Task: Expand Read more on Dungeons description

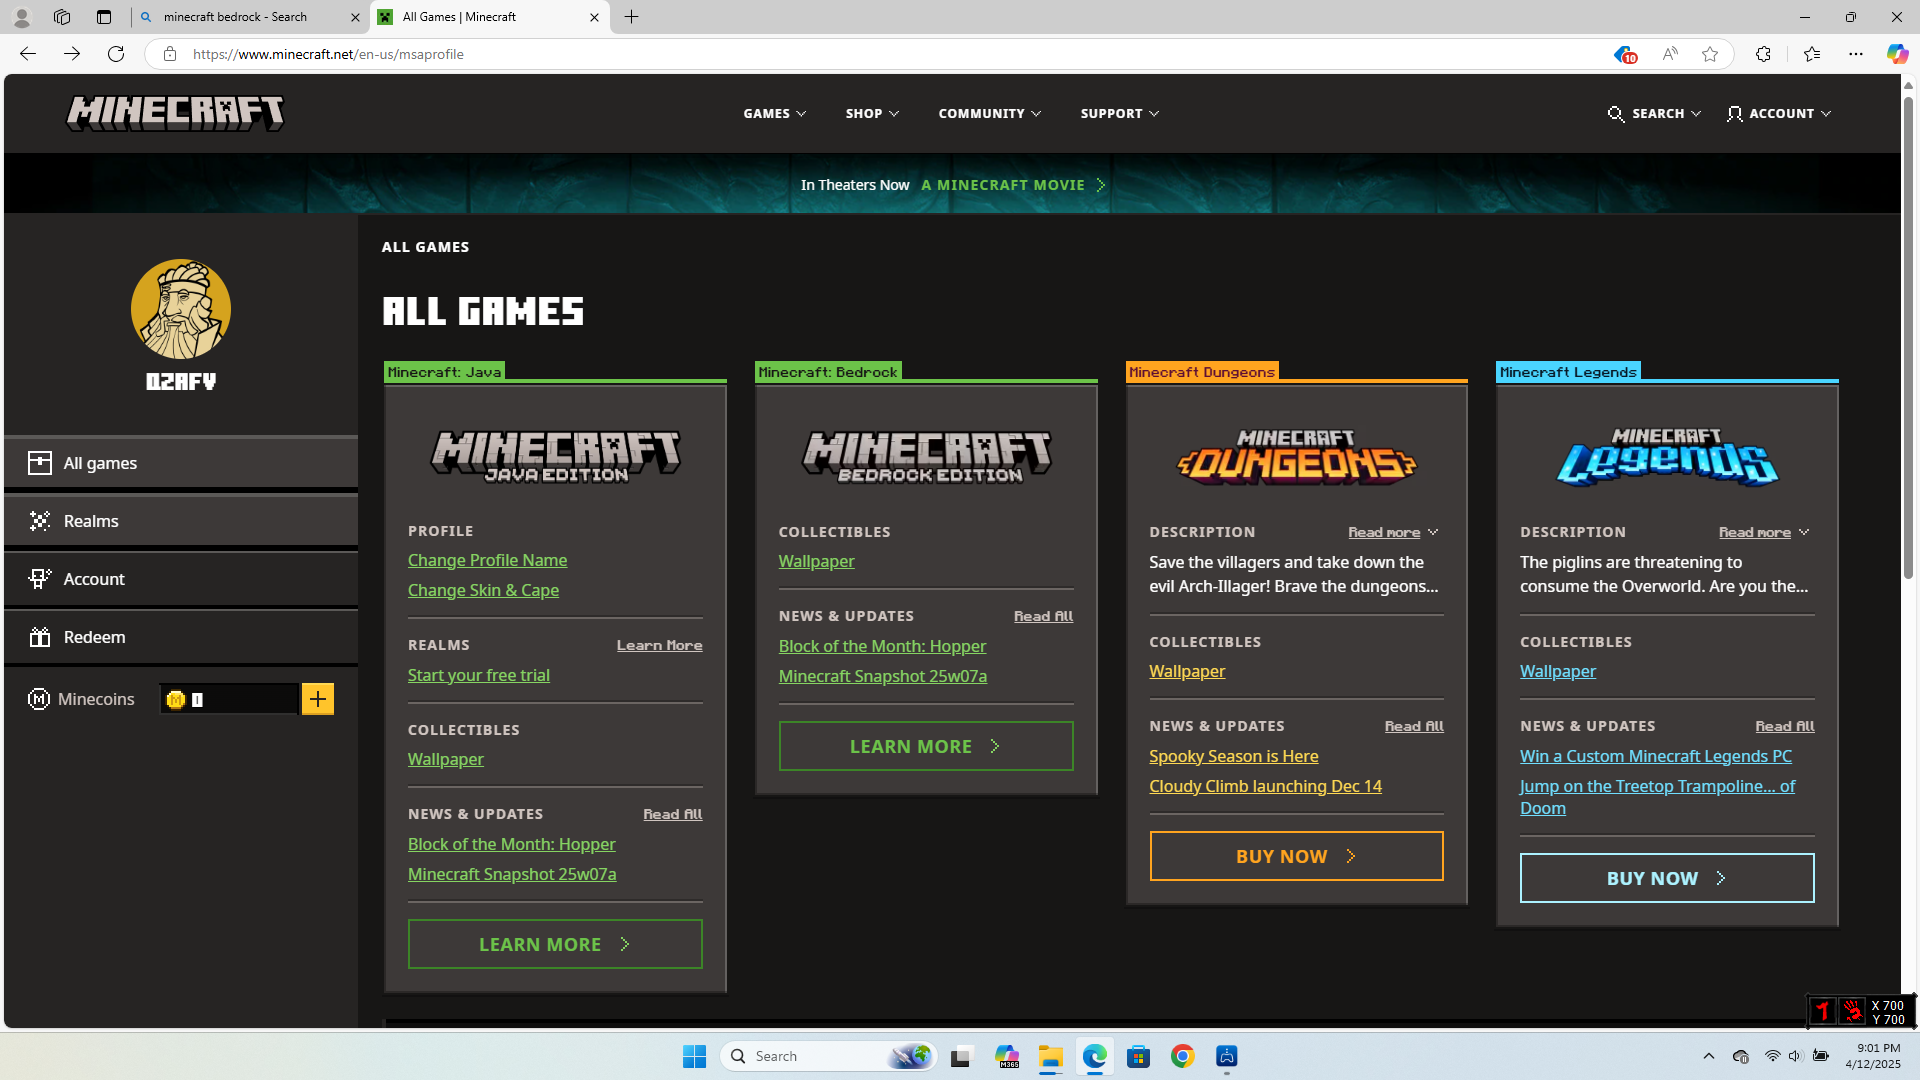Action: [1393, 533]
